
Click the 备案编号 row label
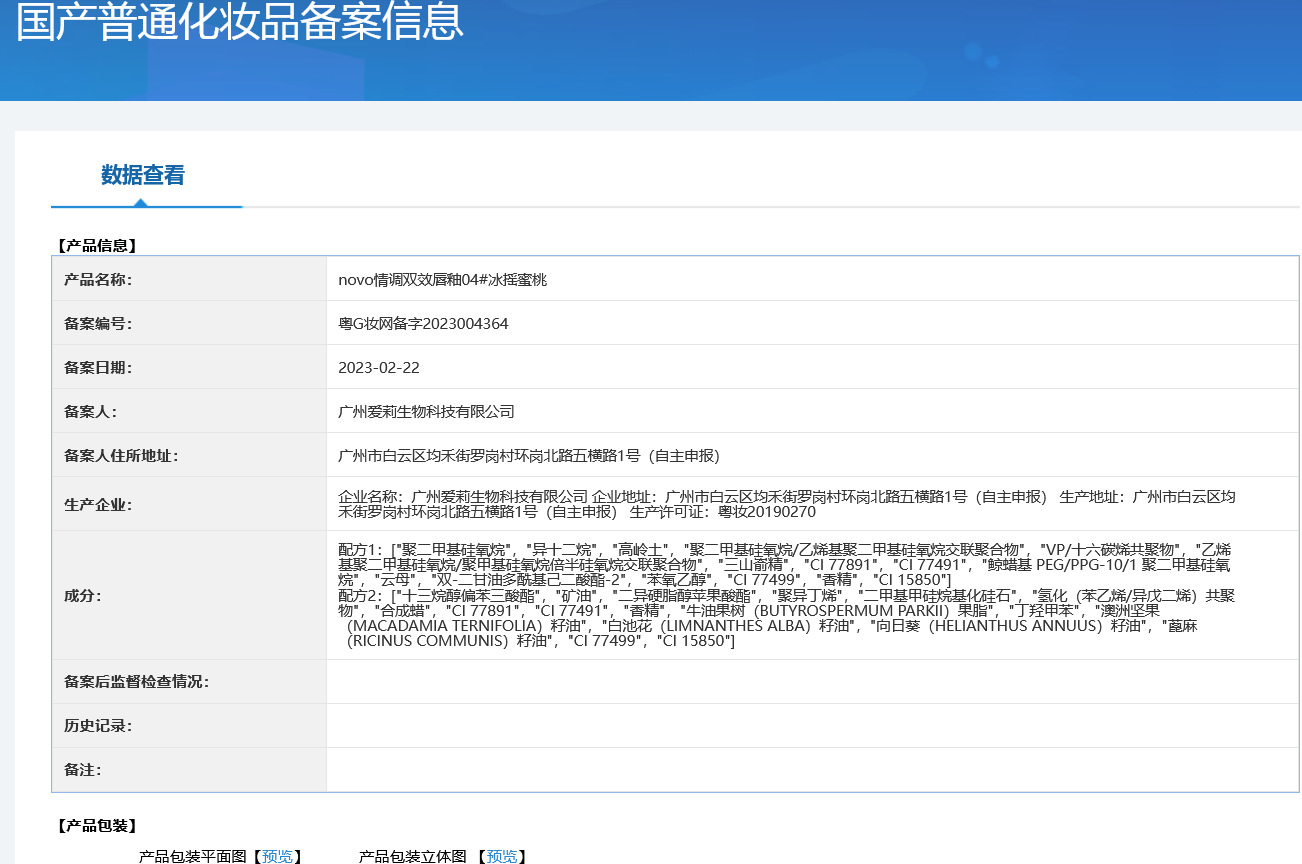pyautogui.click(x=98, y=324)
